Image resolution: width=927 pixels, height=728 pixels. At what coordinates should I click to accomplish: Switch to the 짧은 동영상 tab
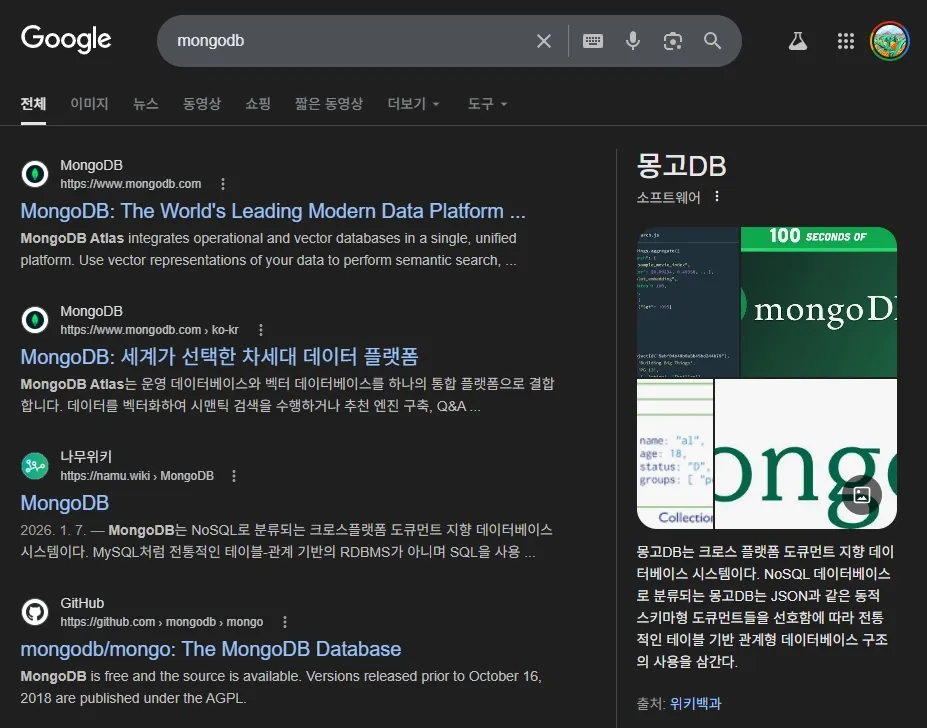[329, 104]
